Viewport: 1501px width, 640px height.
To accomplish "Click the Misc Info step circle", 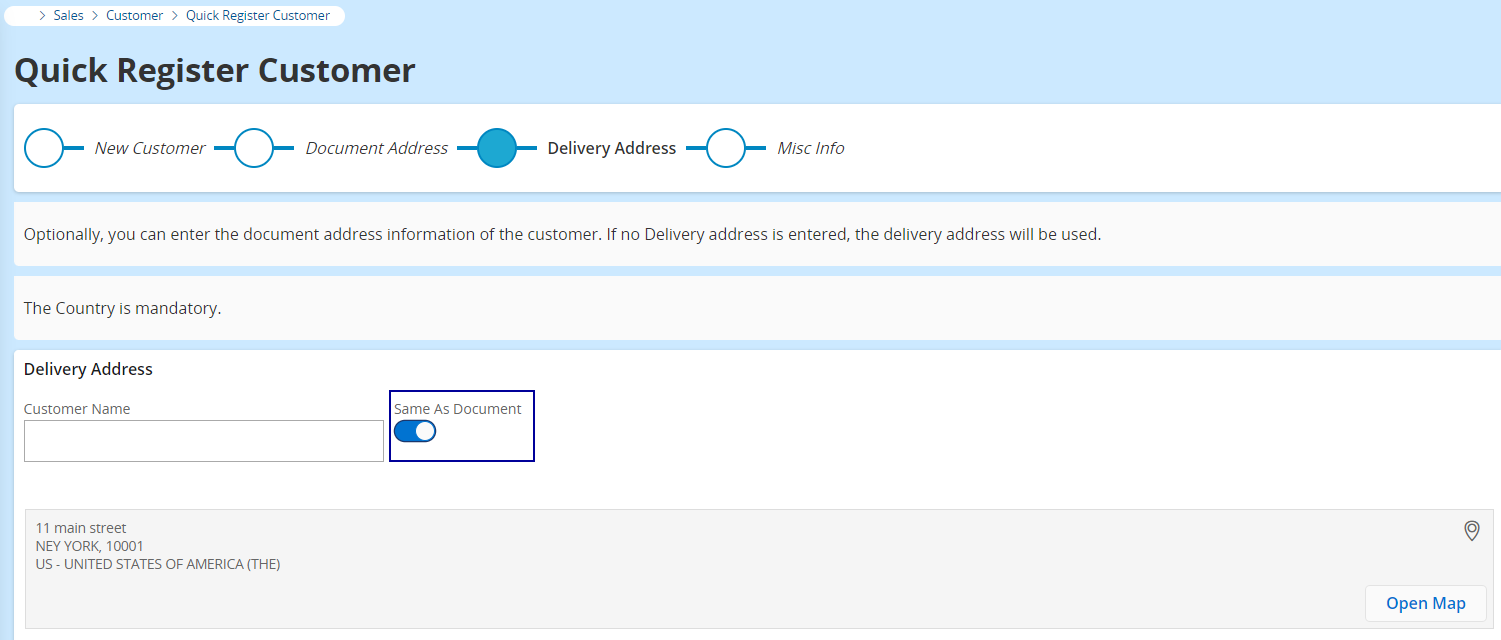I will [x=726, y=148].
